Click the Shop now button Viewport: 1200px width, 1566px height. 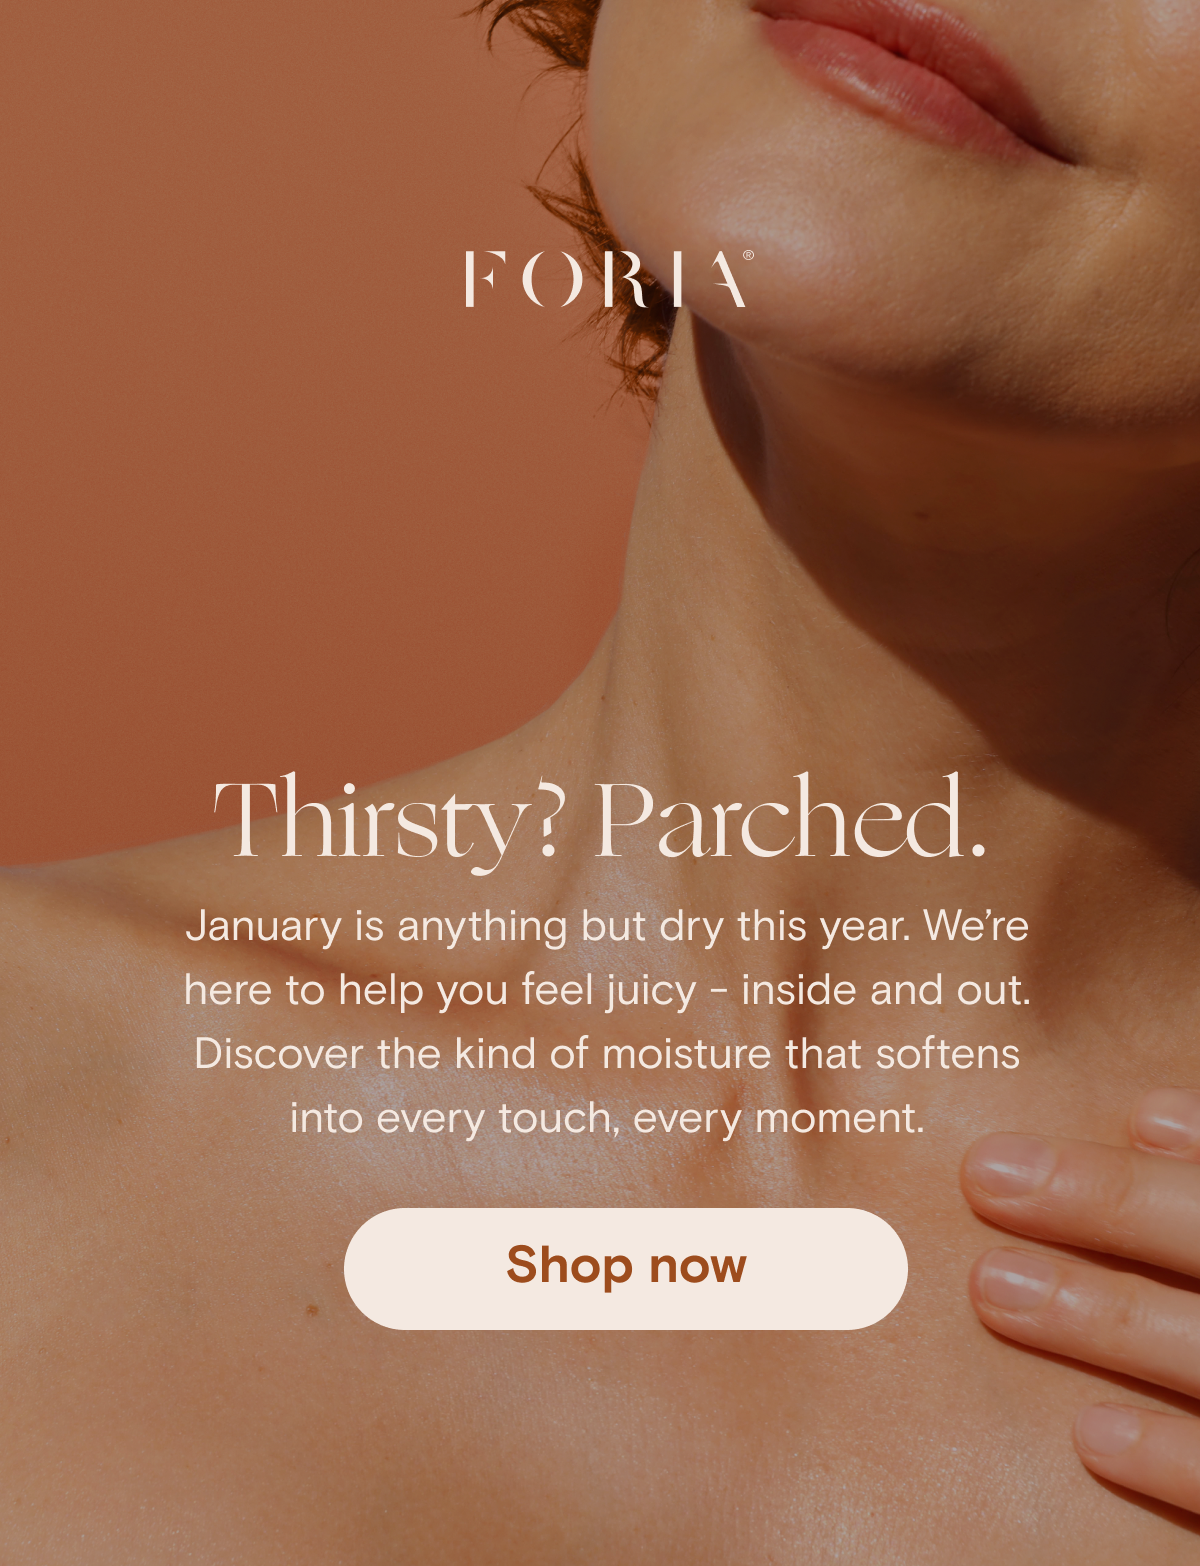pos(626,1268)
